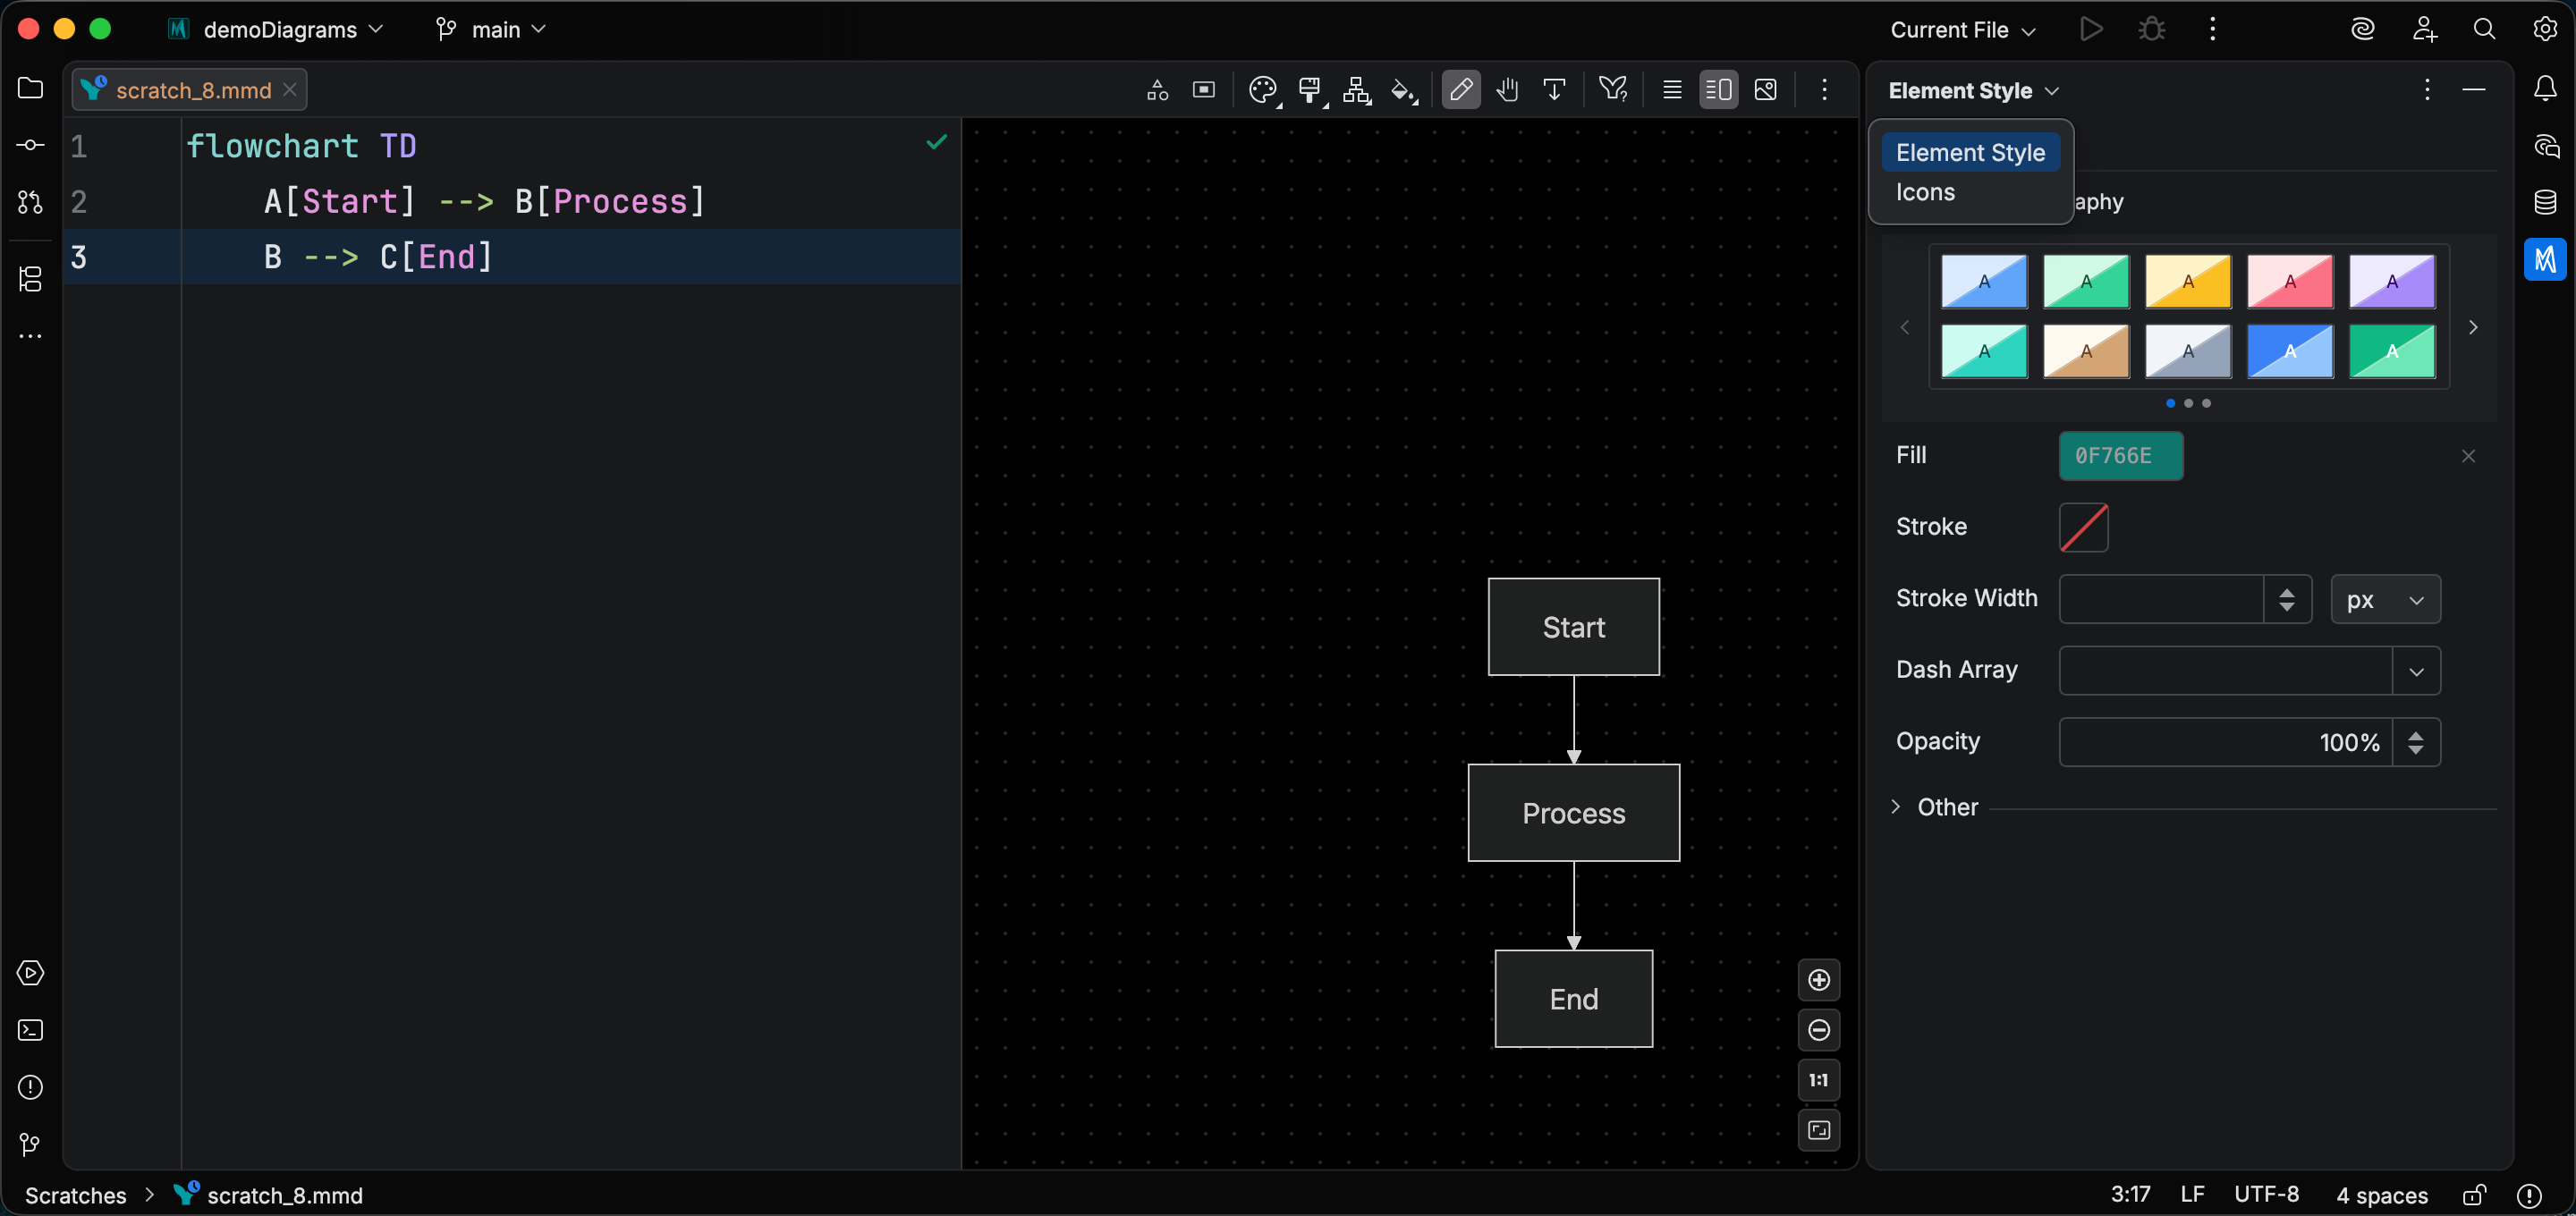This screenshot has height=1216, width=2576.
Task: Open the color theme palette icon
Action: click(x=1264, y=90)
